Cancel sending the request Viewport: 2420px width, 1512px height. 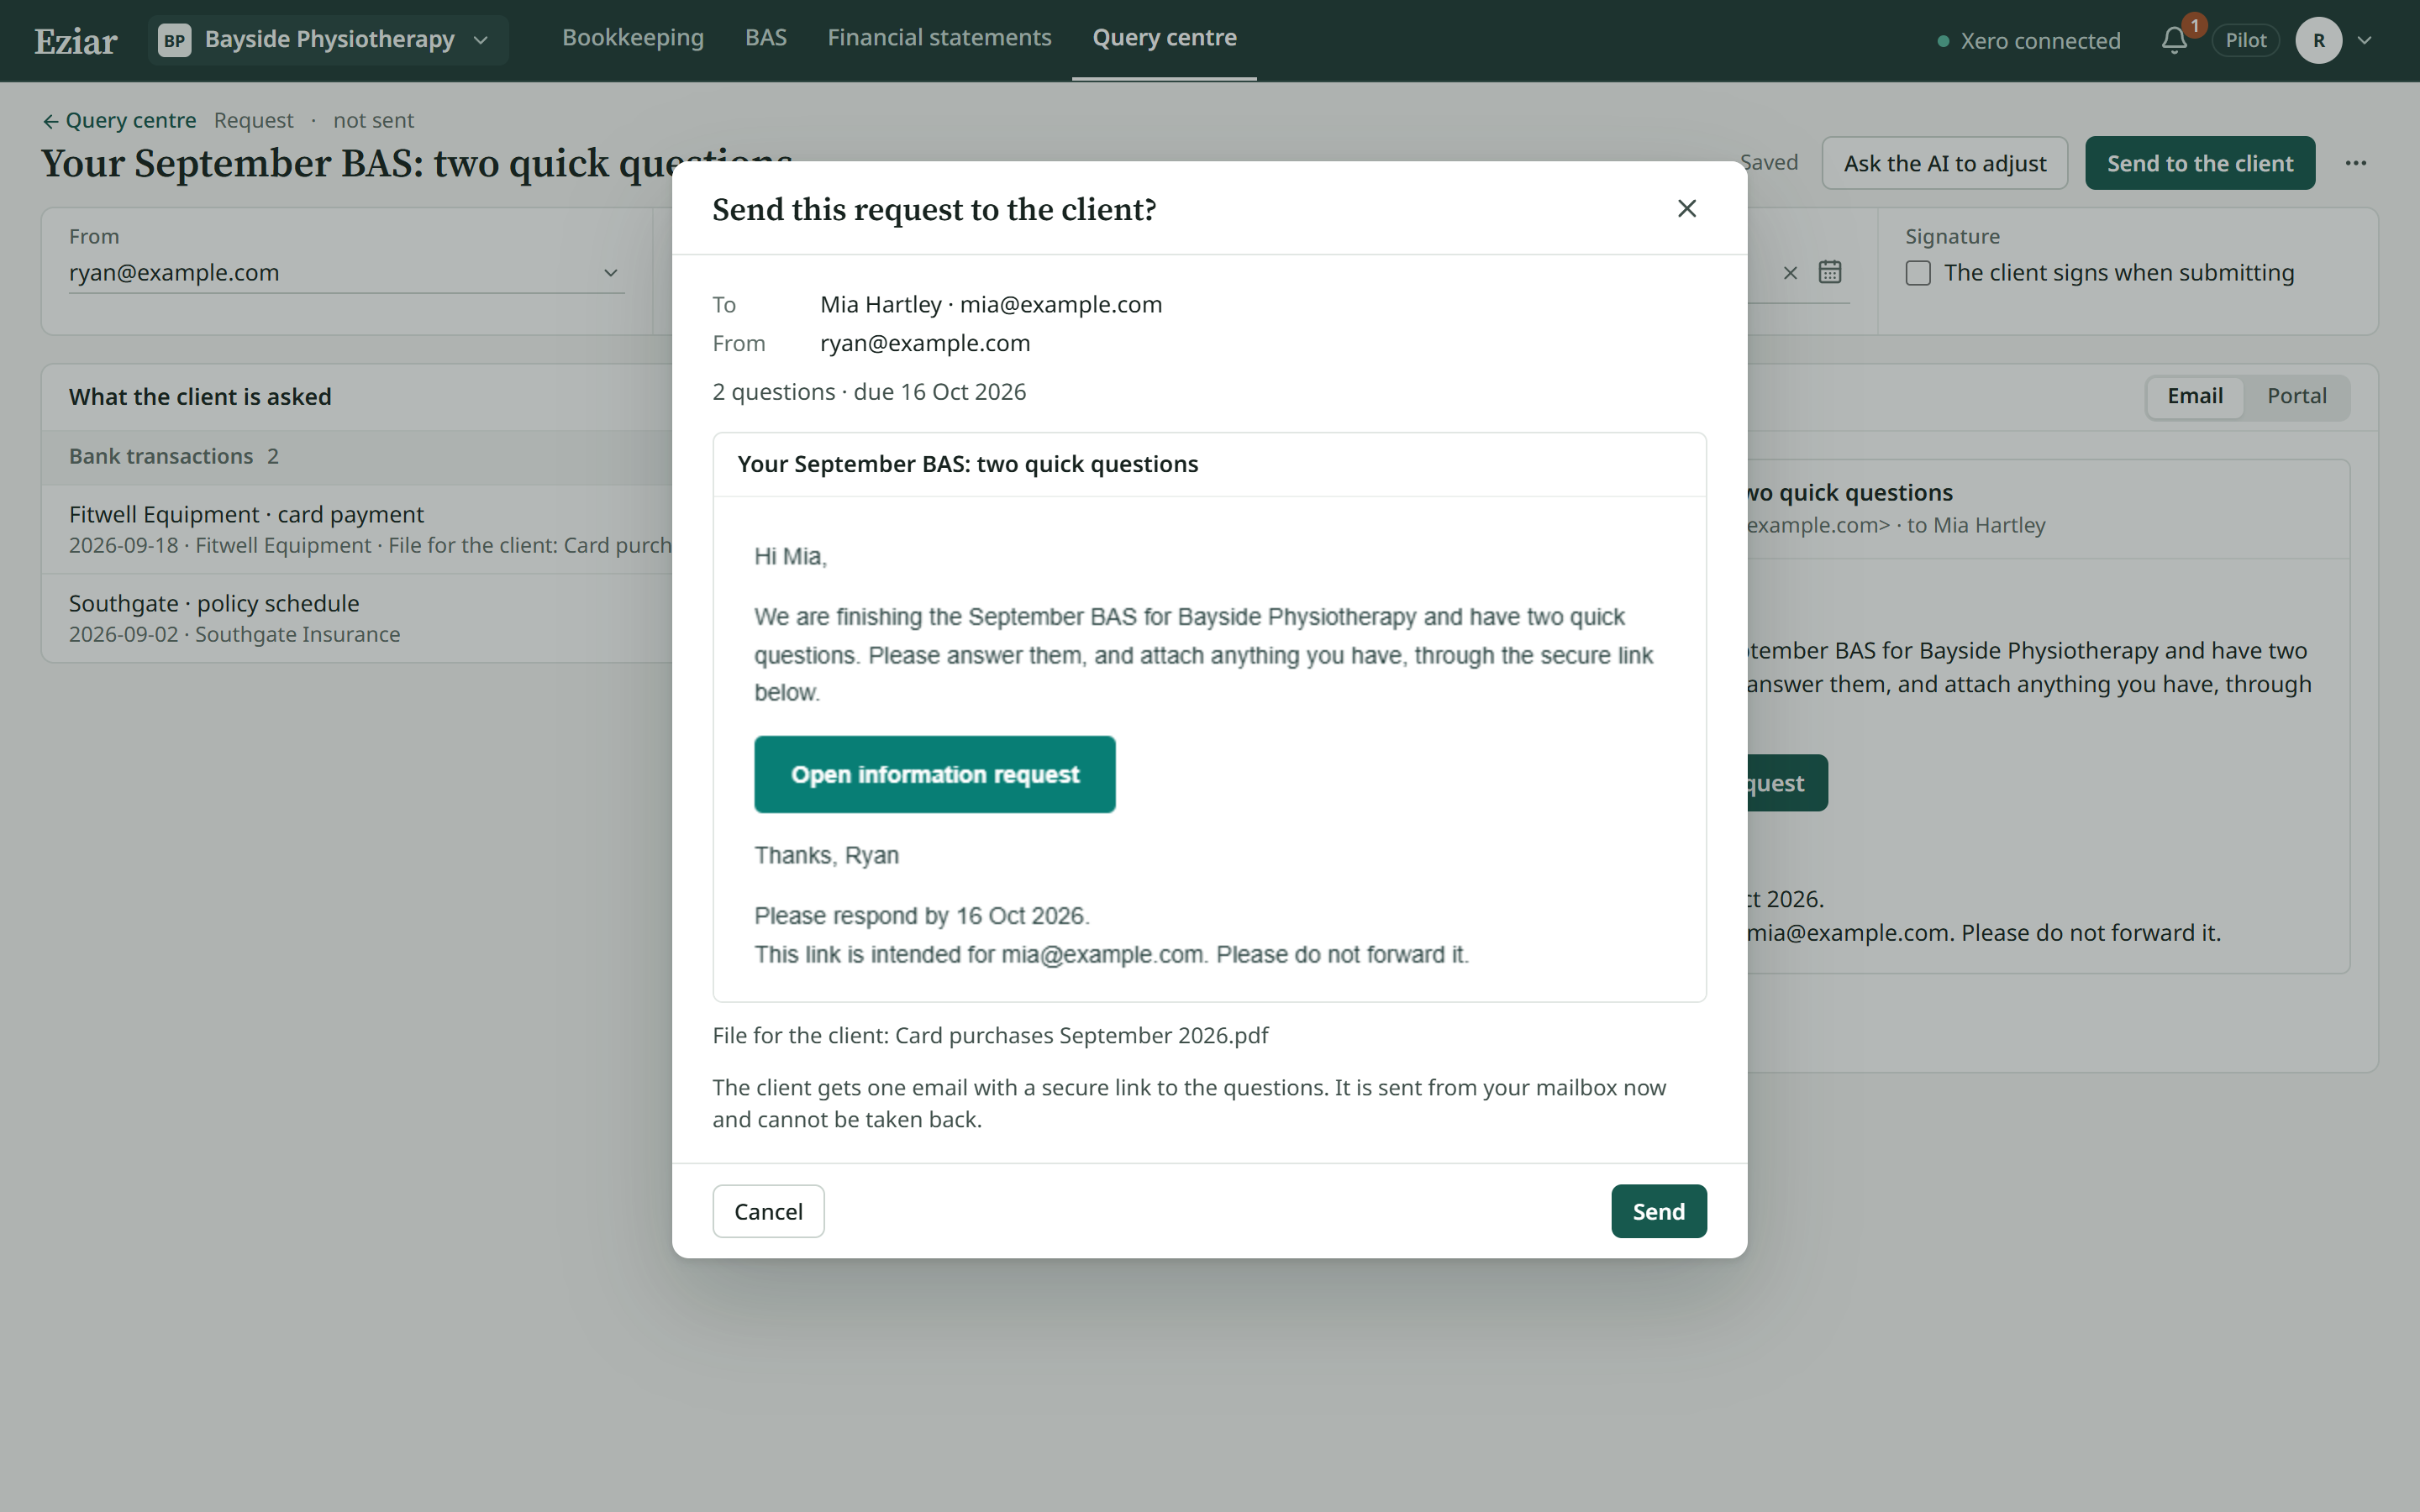click(x=768, y=1211)
